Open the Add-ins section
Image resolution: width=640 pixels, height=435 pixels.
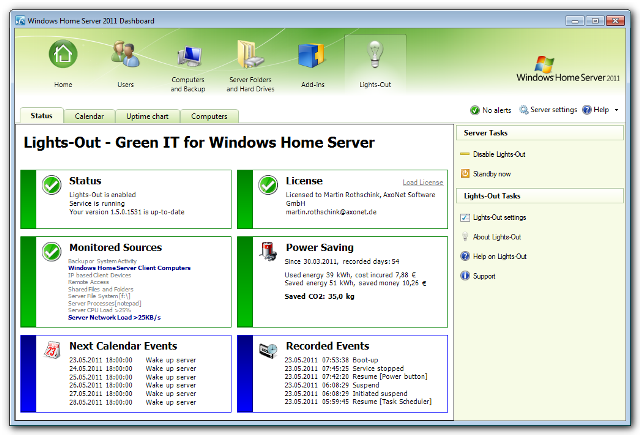pyautogui.click(x=313, y=66)
